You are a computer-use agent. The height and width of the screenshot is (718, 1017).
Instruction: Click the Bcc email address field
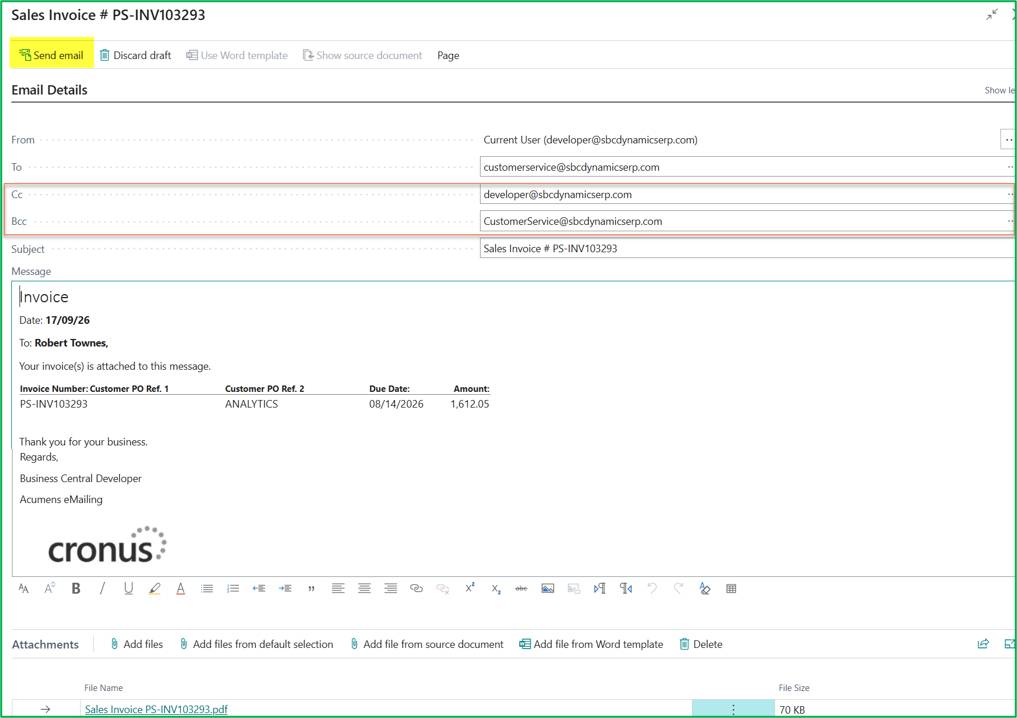747,221
